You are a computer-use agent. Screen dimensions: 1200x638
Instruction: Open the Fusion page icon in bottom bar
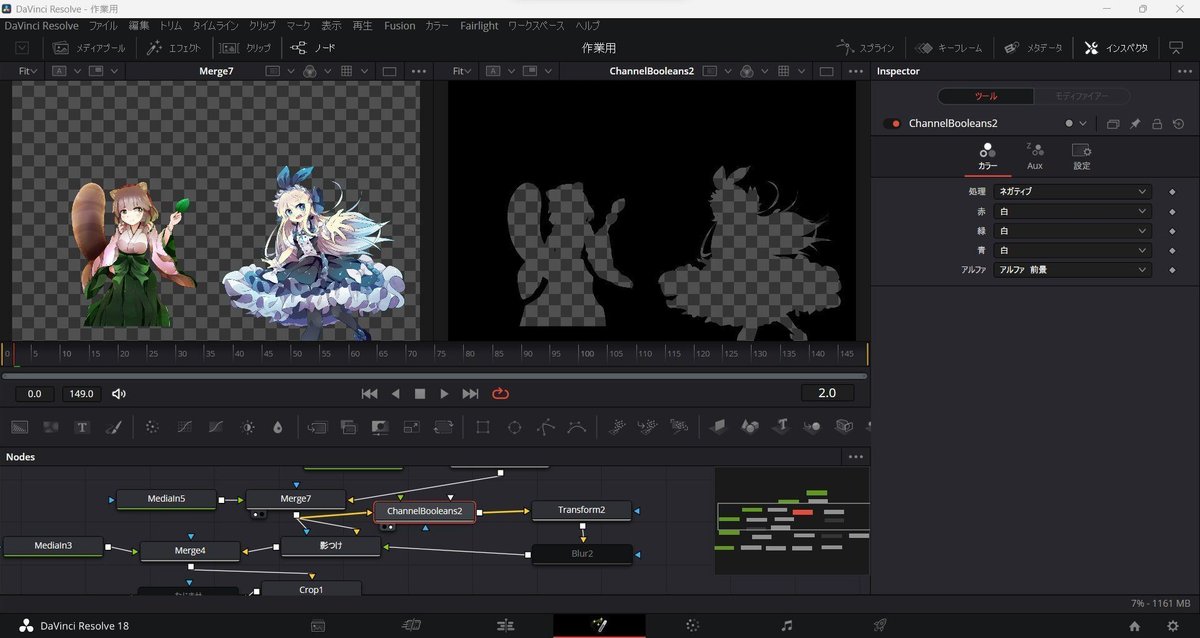coord(599,625)
